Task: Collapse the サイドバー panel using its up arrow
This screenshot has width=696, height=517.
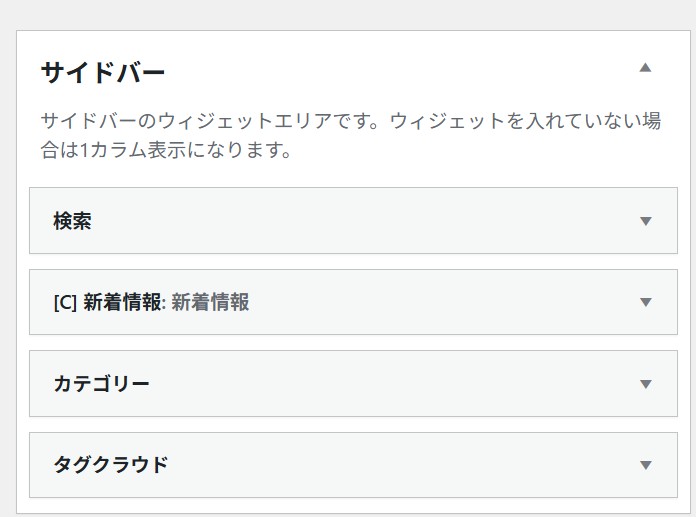Action: pyautogui.click(x=645, y=68)
